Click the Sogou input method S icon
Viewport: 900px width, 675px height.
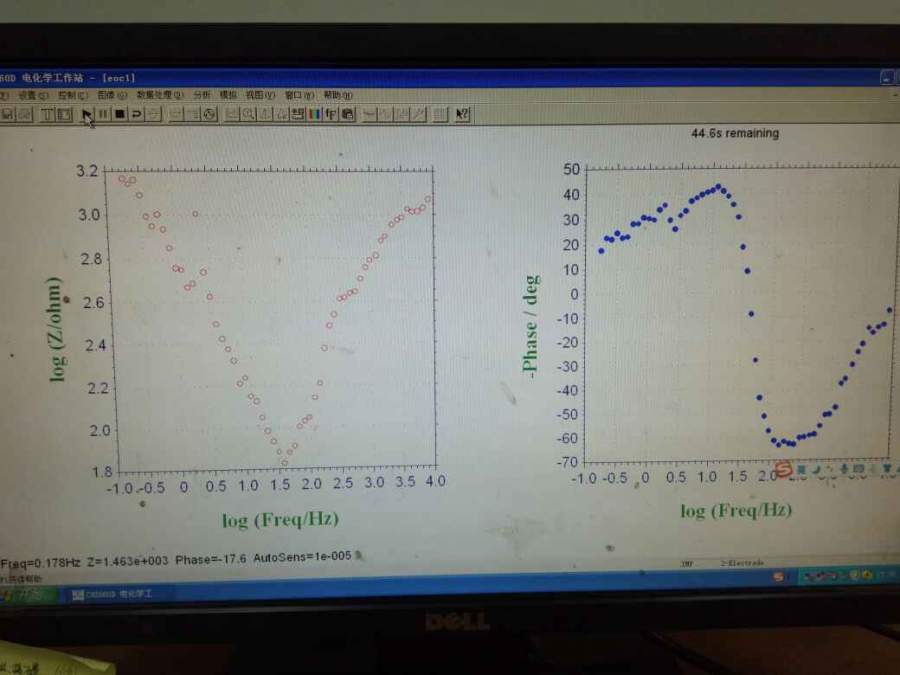(783, 470)
